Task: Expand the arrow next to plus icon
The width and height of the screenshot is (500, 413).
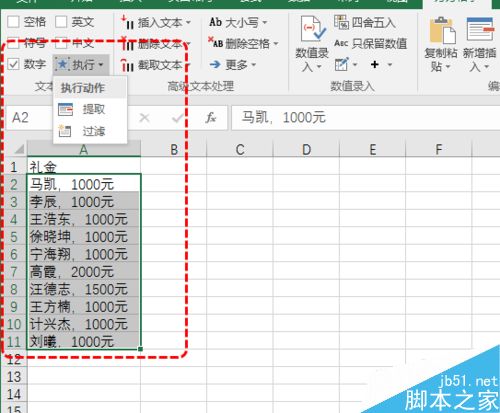Action: [389, 65]
